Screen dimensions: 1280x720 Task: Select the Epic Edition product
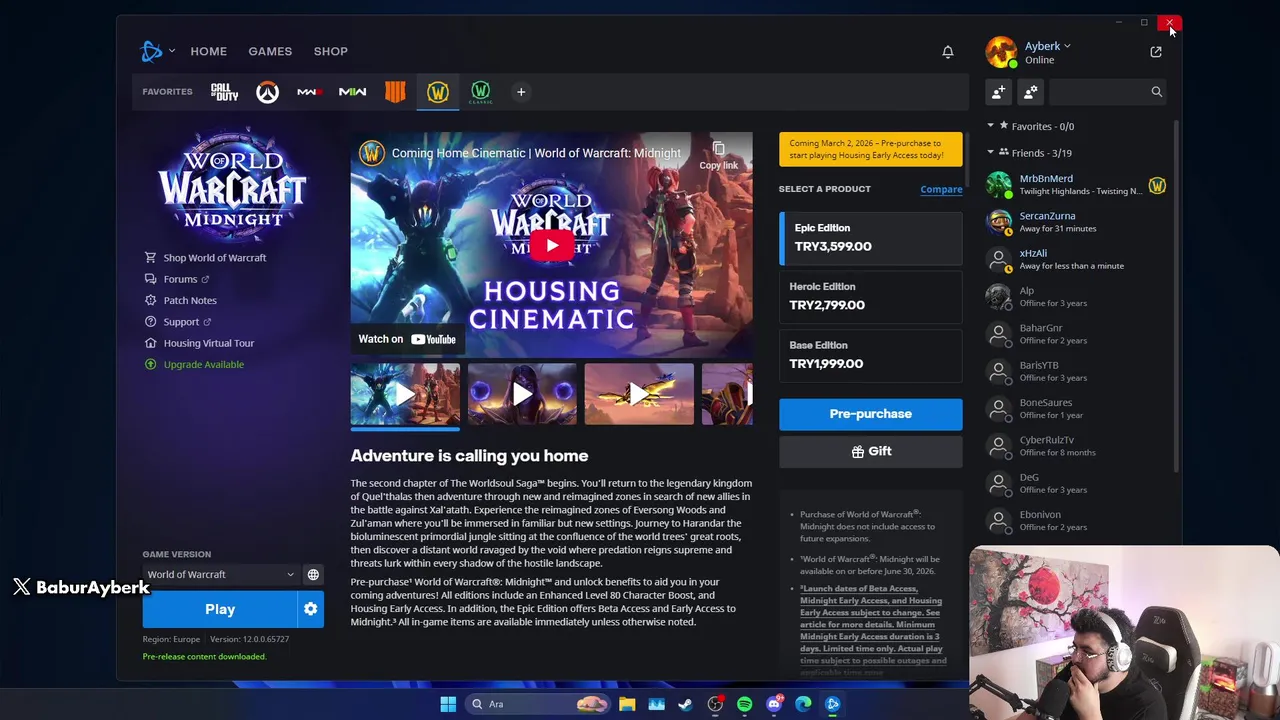870,238
